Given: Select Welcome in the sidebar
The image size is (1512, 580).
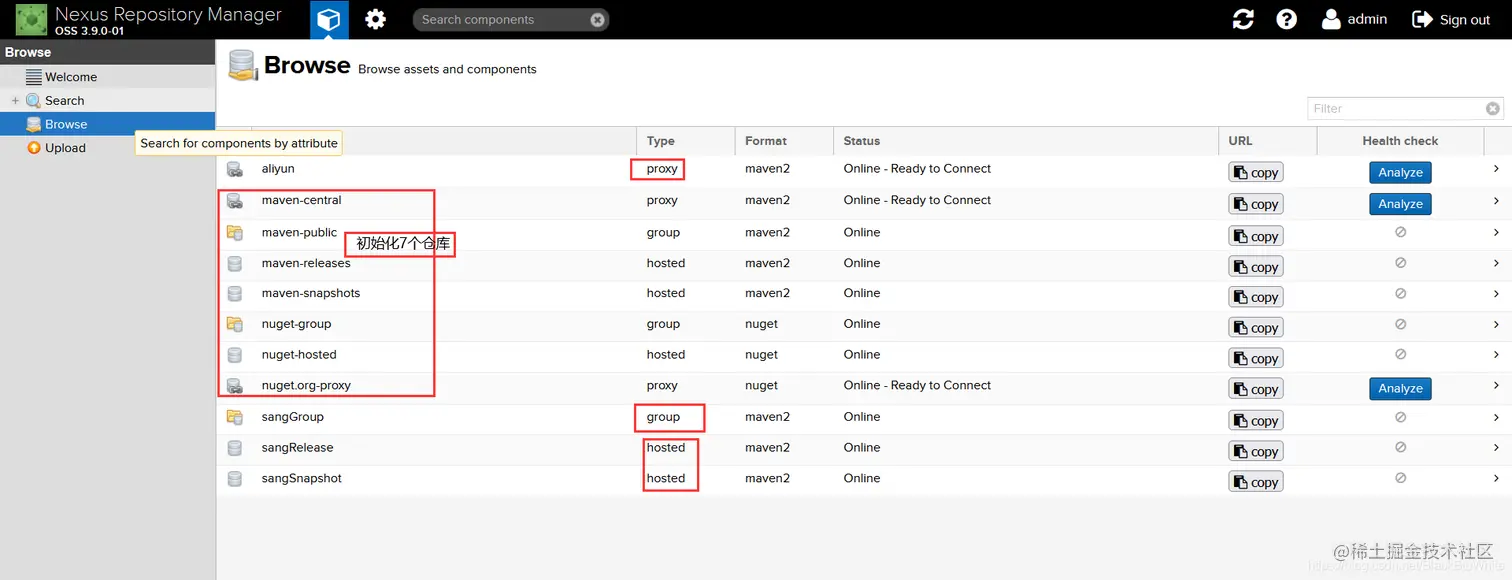Looking at the screenshot, I should (70, 77).
